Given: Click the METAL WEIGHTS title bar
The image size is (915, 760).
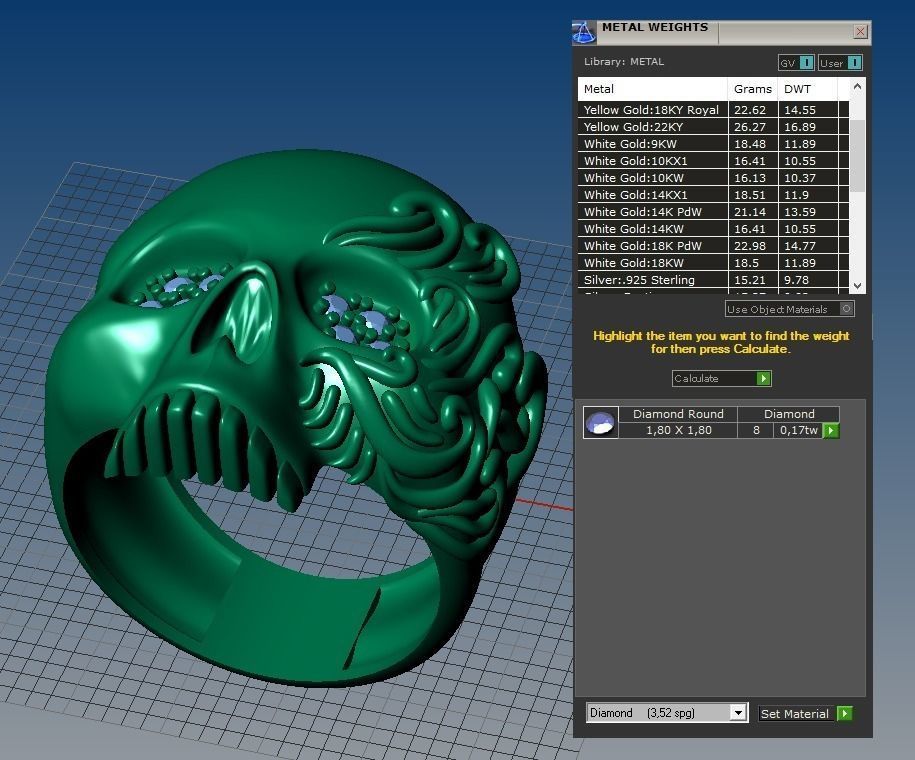Looking at the screenshot, I should (x=724, y=33).
